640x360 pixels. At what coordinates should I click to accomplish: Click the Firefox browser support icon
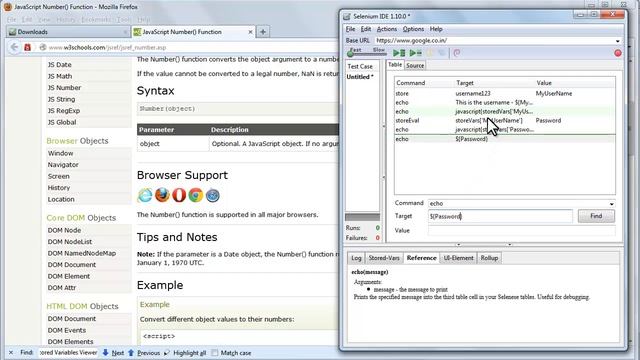click(x=162, y=196)
